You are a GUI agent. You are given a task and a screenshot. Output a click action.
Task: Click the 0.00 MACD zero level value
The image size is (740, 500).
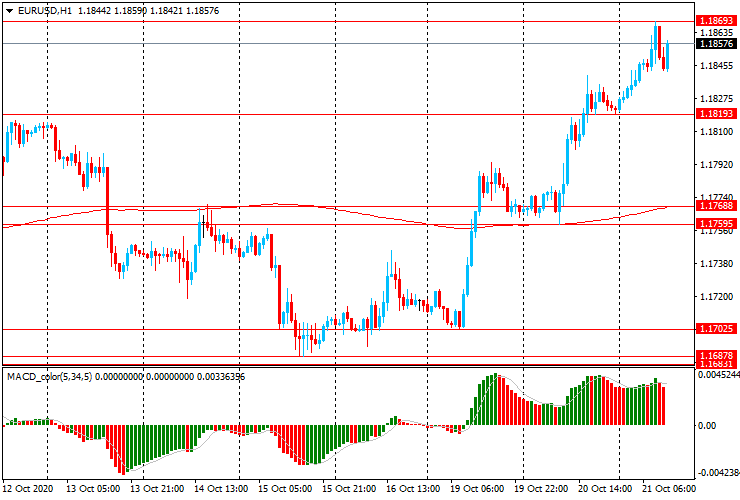706,426
